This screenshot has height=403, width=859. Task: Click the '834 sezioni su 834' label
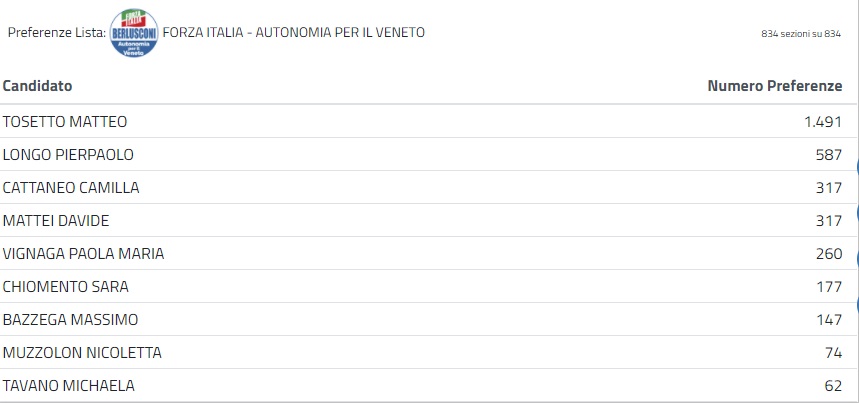pyautogui.click(x=801, y=34)
